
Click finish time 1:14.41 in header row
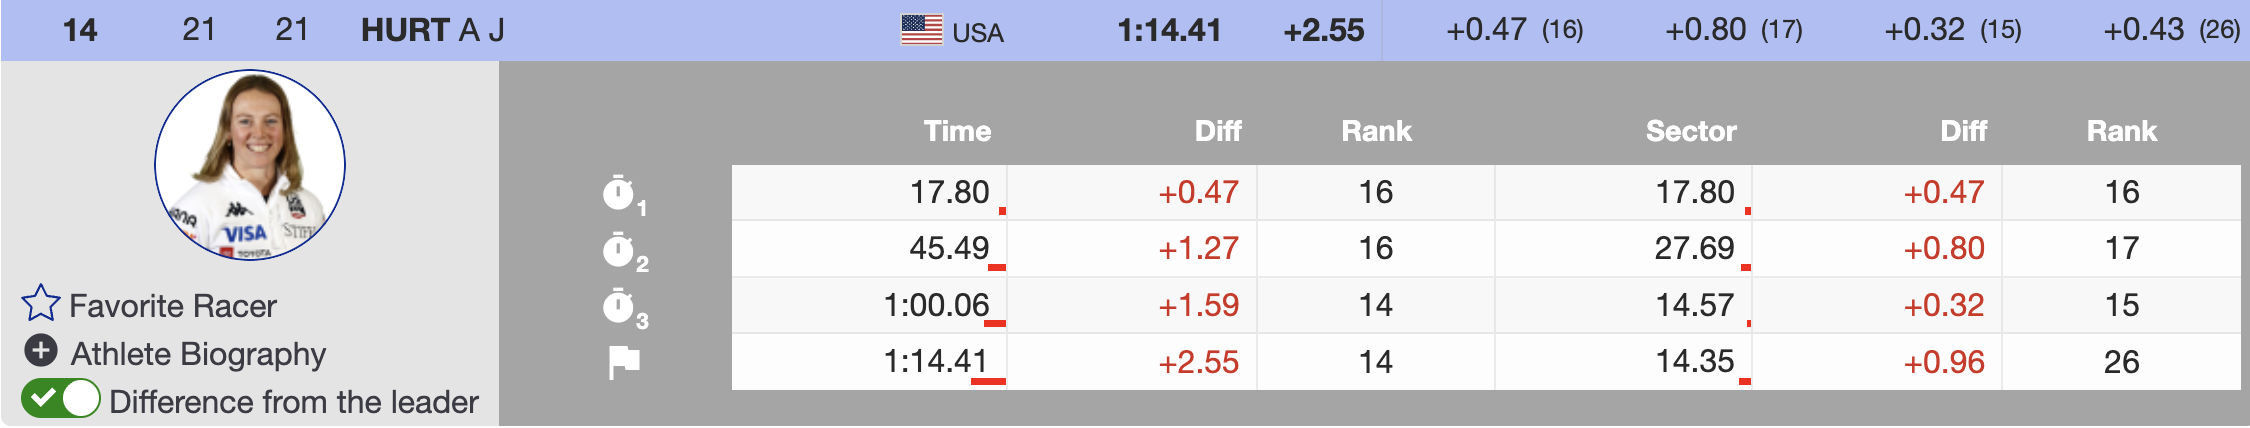[1169, 30]
